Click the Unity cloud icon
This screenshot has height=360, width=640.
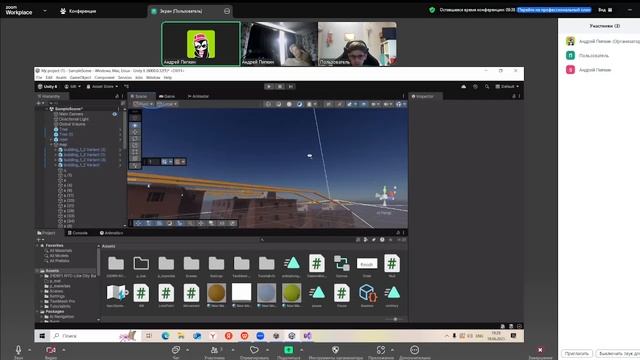[x=464, y=87]
